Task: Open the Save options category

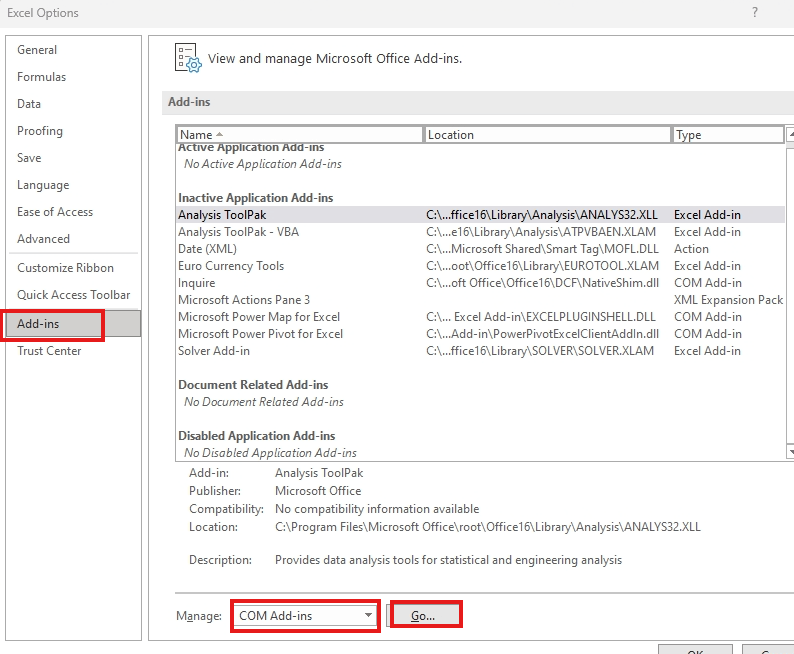Action: coord(29,157)
